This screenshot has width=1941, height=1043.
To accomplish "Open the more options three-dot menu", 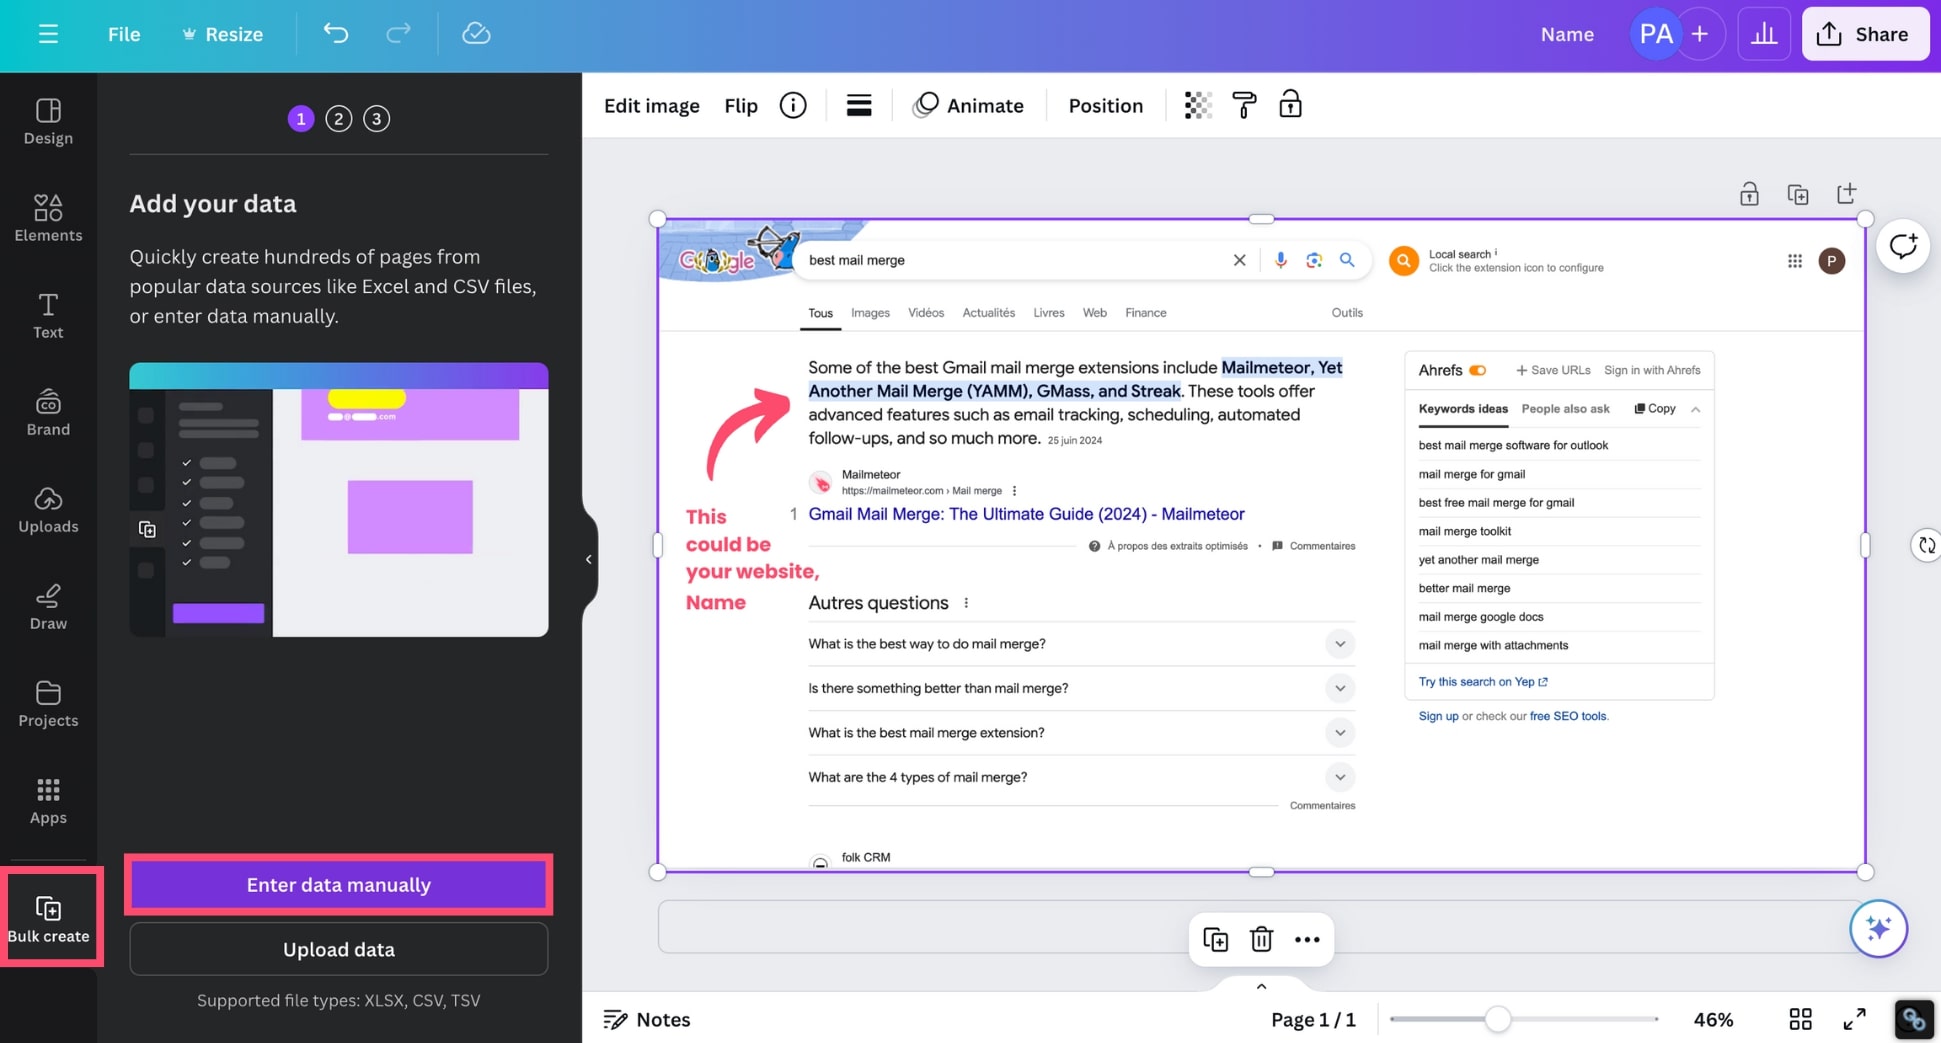I will coord(1307,940).
